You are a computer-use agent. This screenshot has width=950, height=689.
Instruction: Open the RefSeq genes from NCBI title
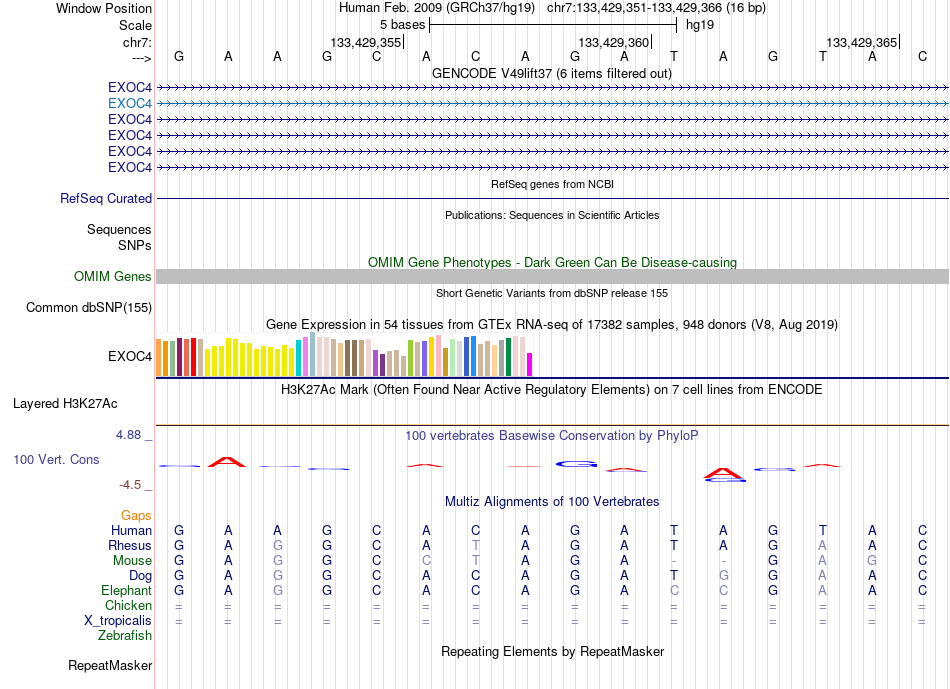552,184
